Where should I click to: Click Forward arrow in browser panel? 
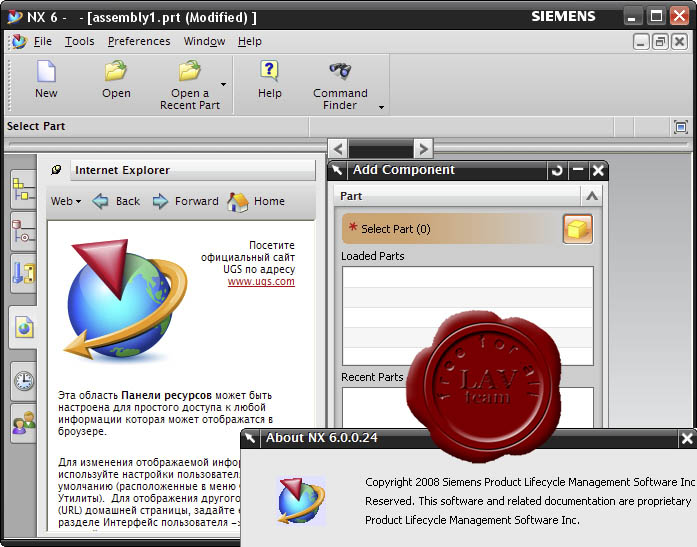coord(160,201)
